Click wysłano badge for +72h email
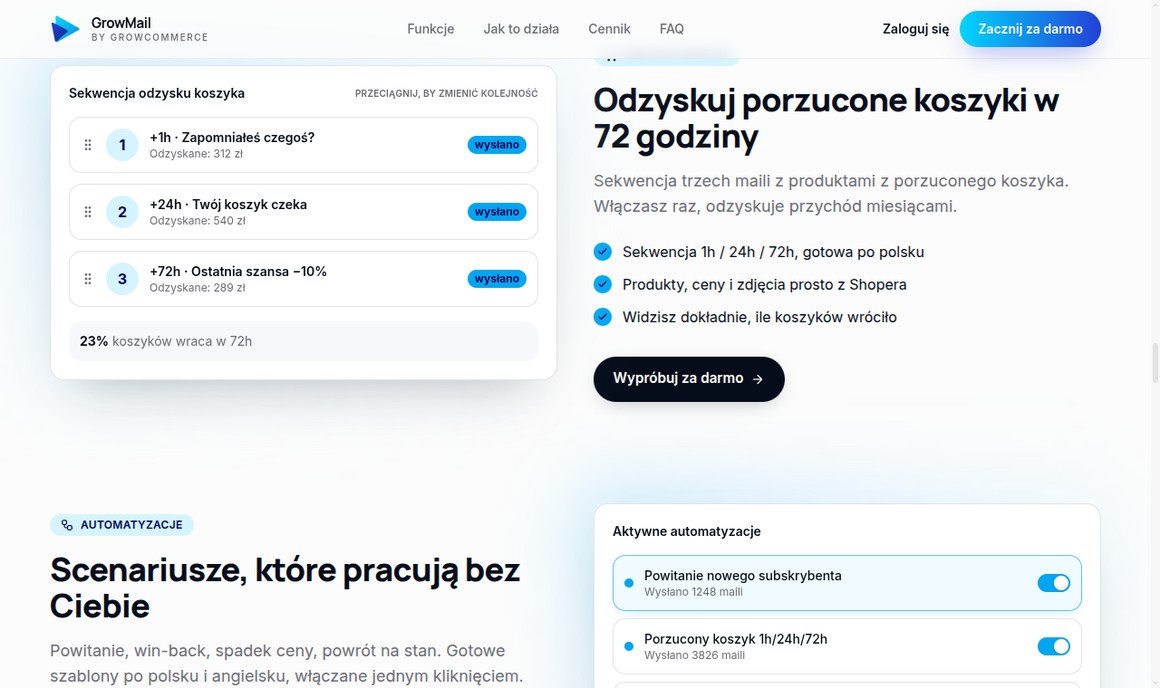1160x688 pixels. pos(496,279)
